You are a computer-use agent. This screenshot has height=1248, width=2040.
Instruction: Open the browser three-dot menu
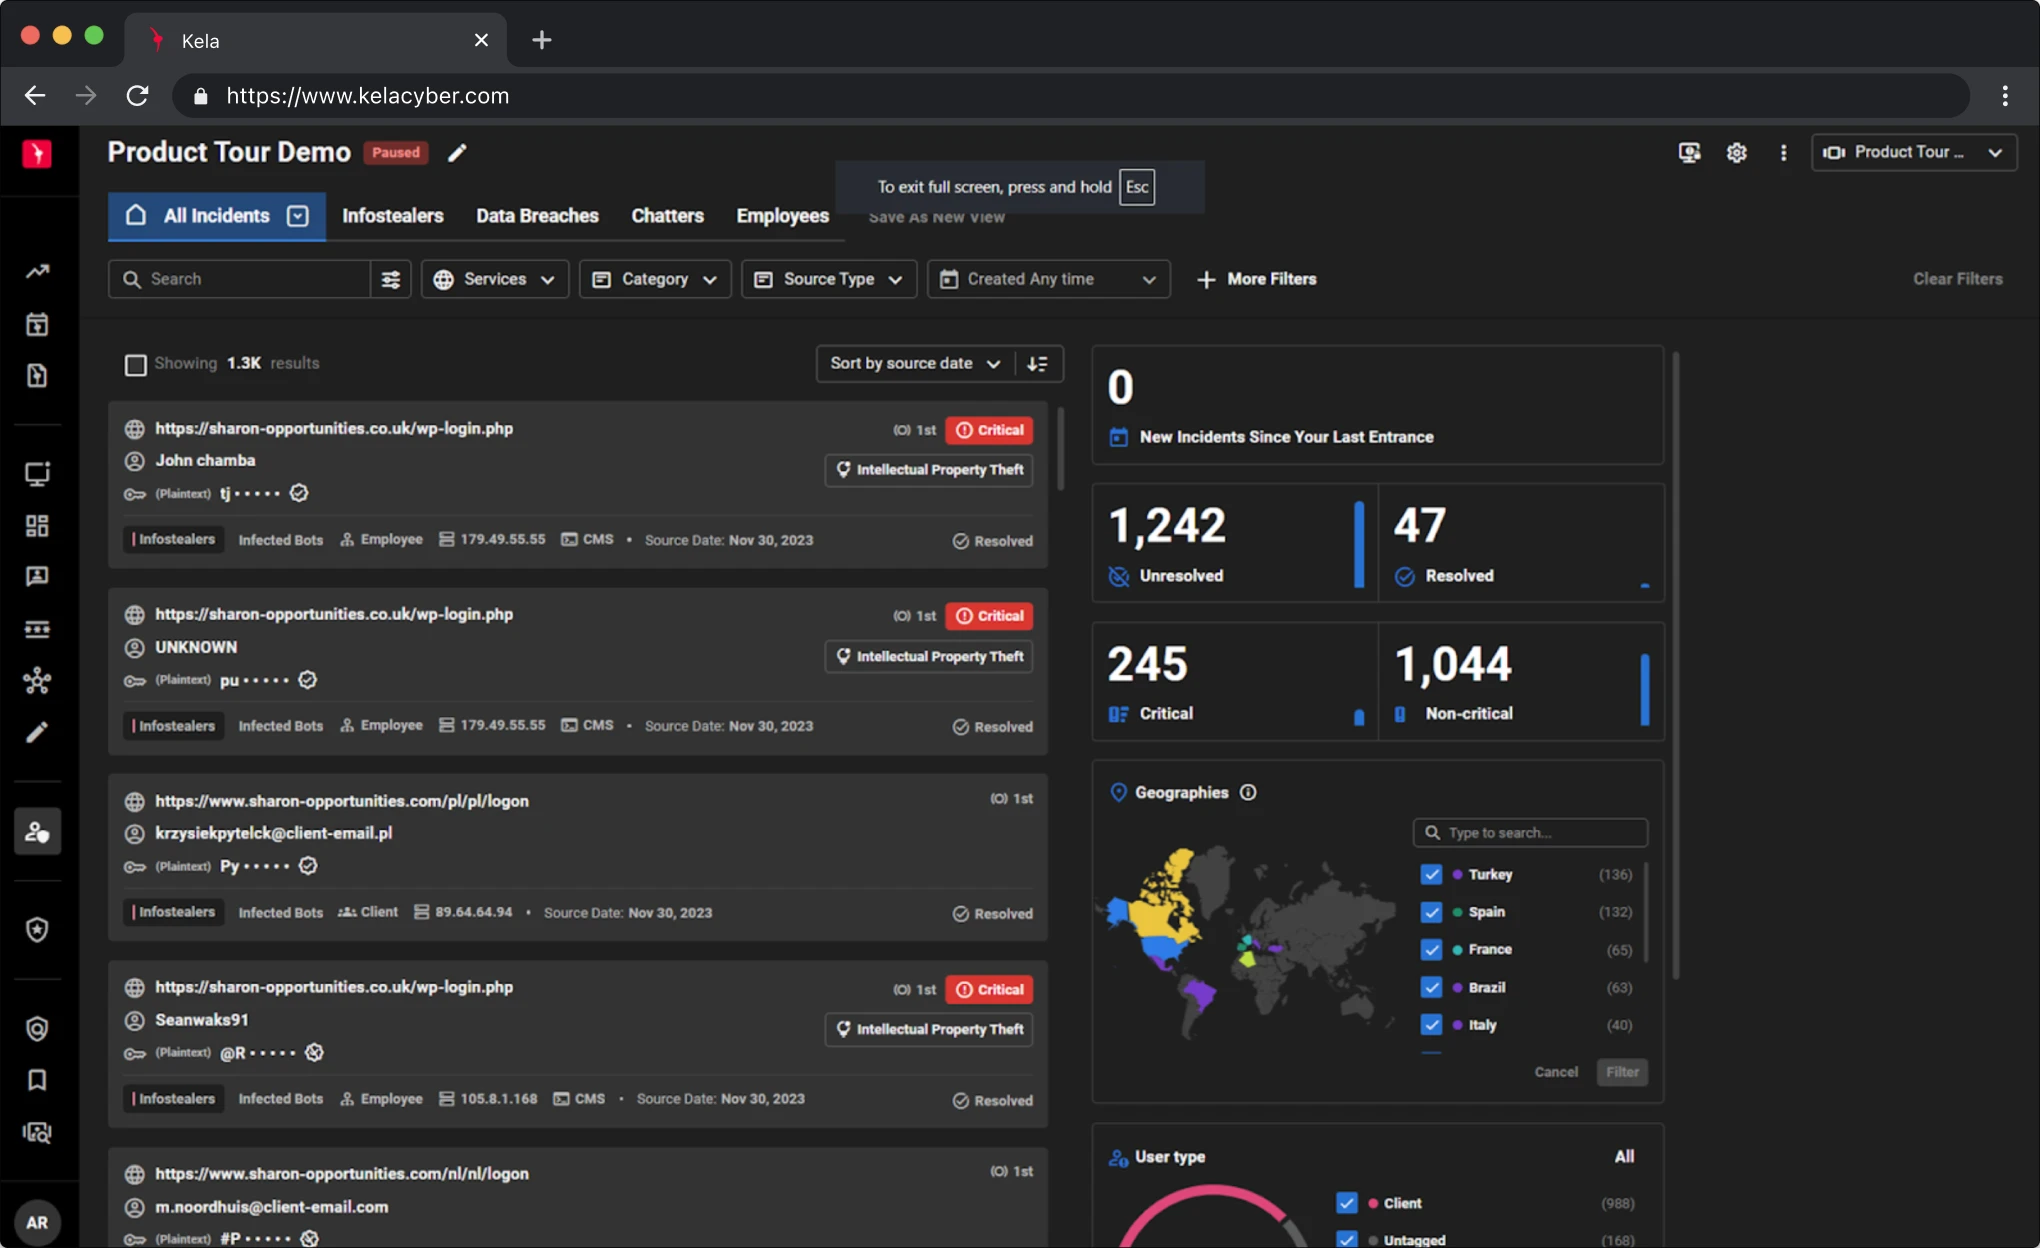[x=2005, y=95]
